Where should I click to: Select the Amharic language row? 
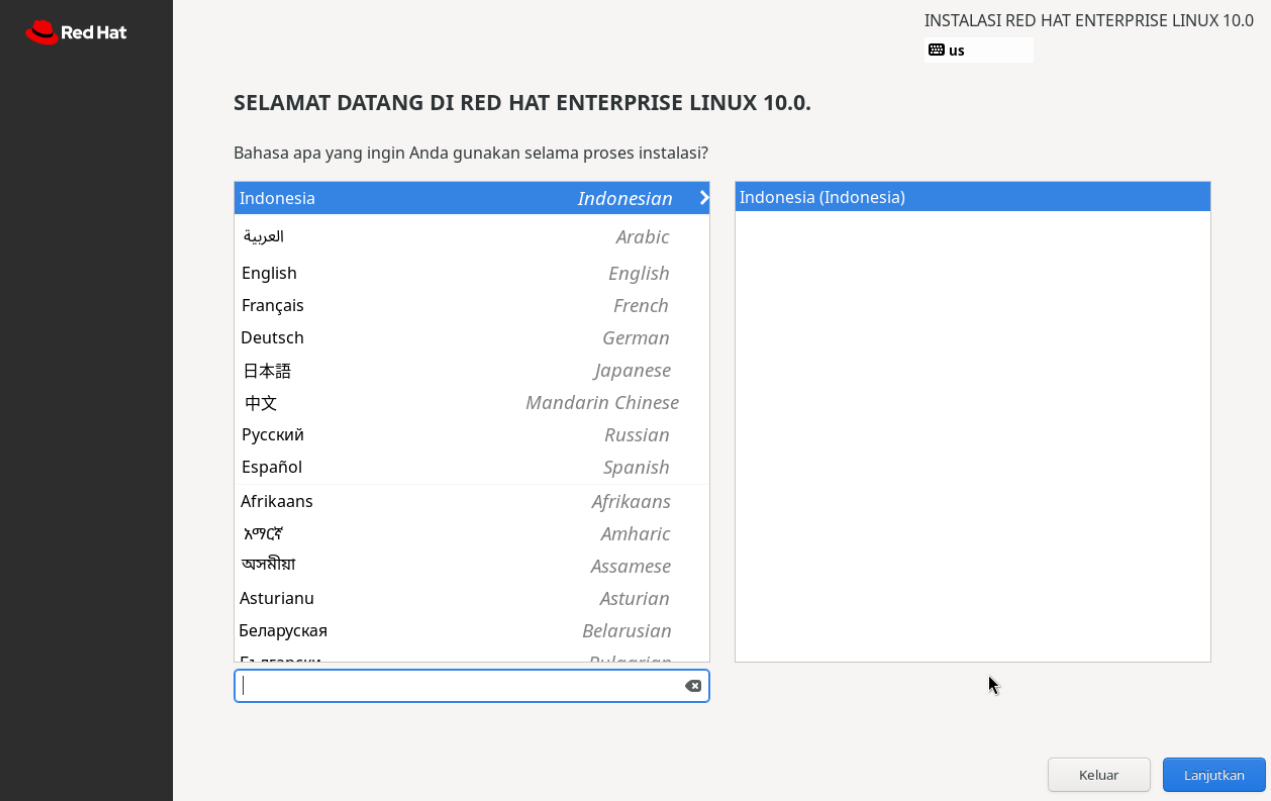(x=472, y=534)
